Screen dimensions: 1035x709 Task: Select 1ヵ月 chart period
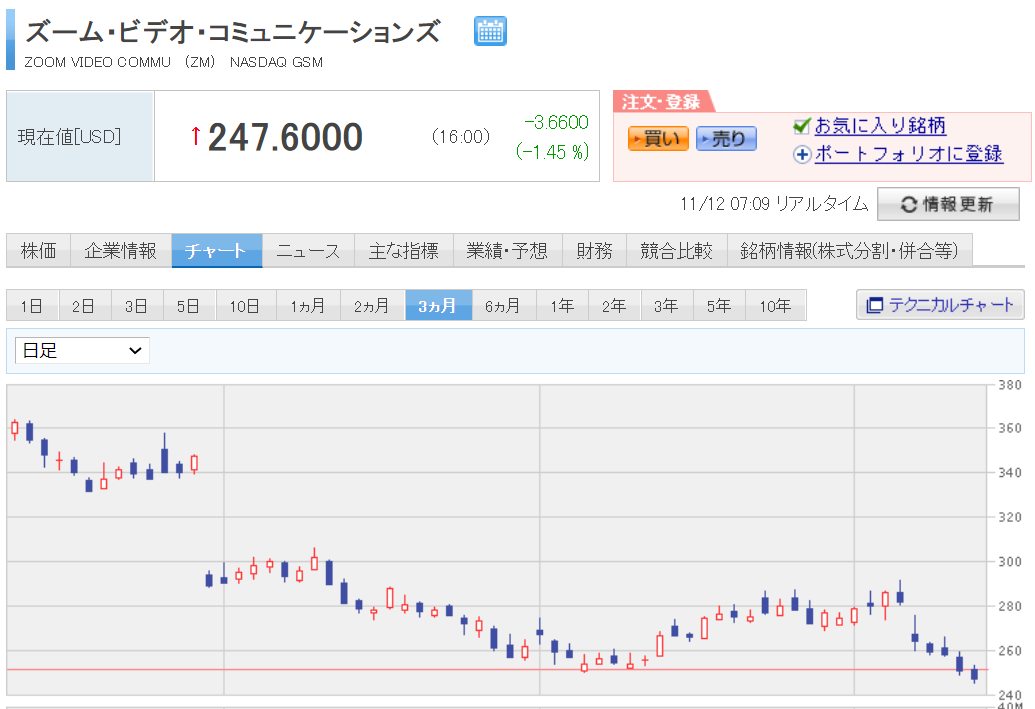(x=307, y=306)
